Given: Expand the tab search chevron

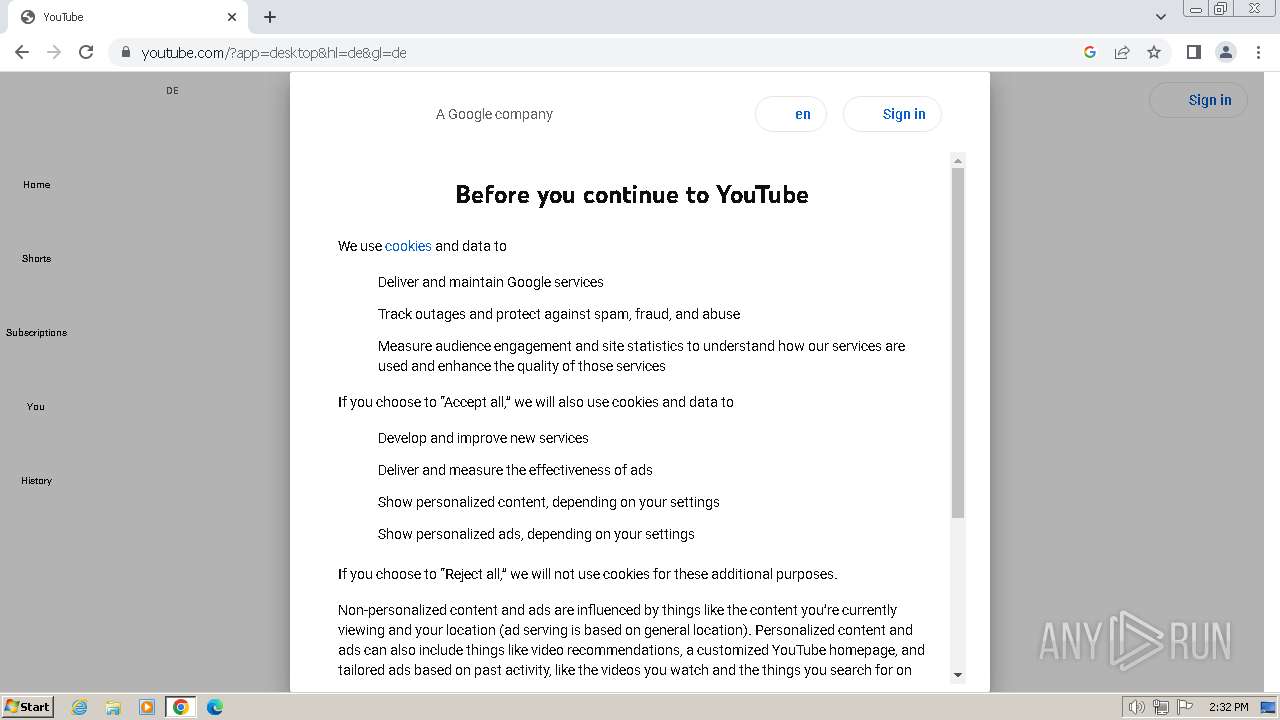Looking at the screenshot, I should [x=1161, y=17].
